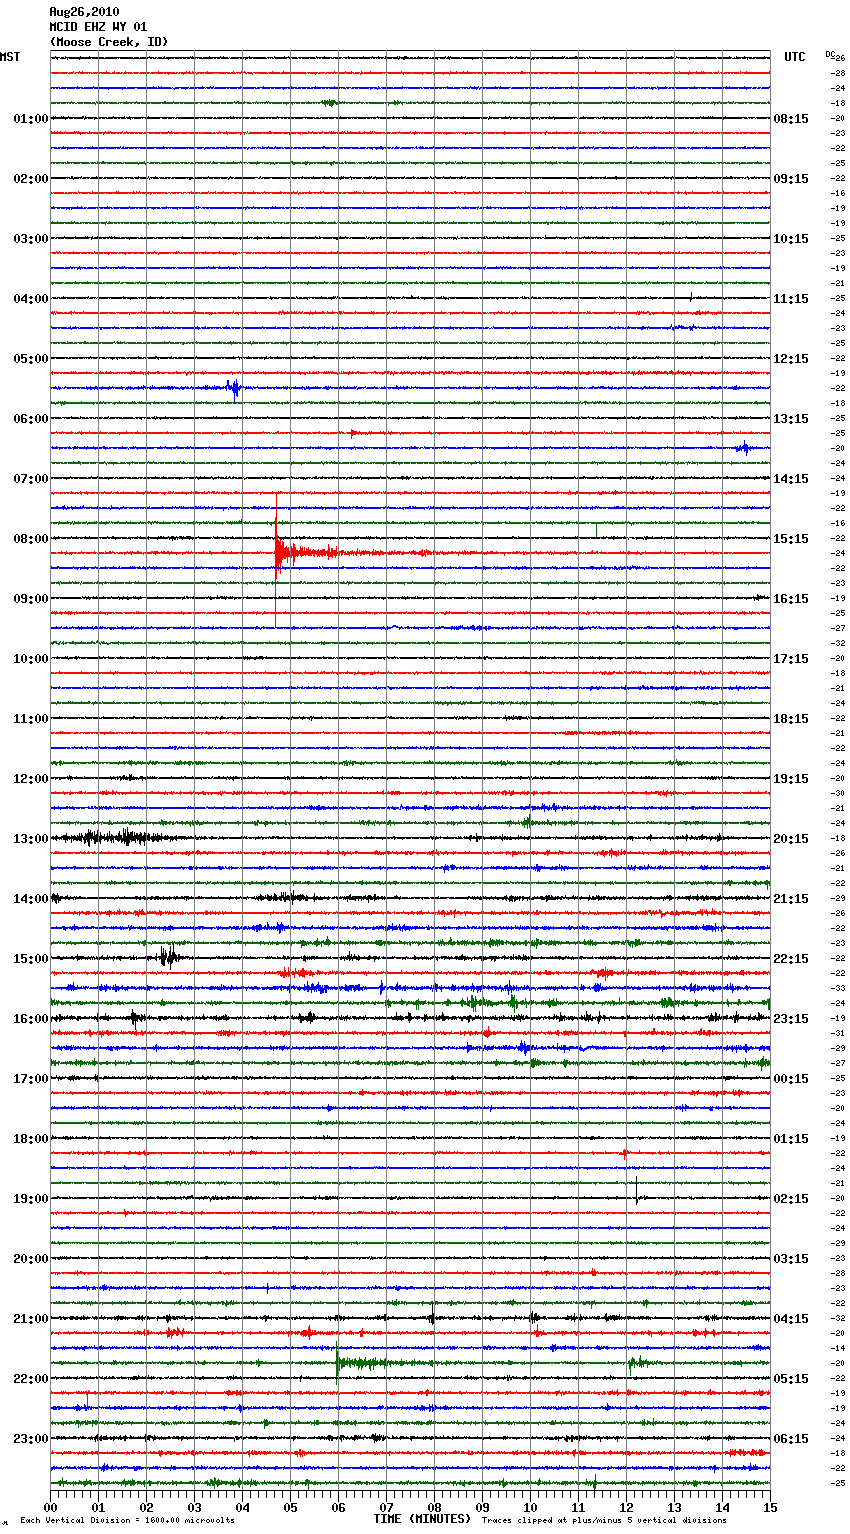Screen dimensions: 850x1534
Task: Click the MST time zone header
Action: 10,57
